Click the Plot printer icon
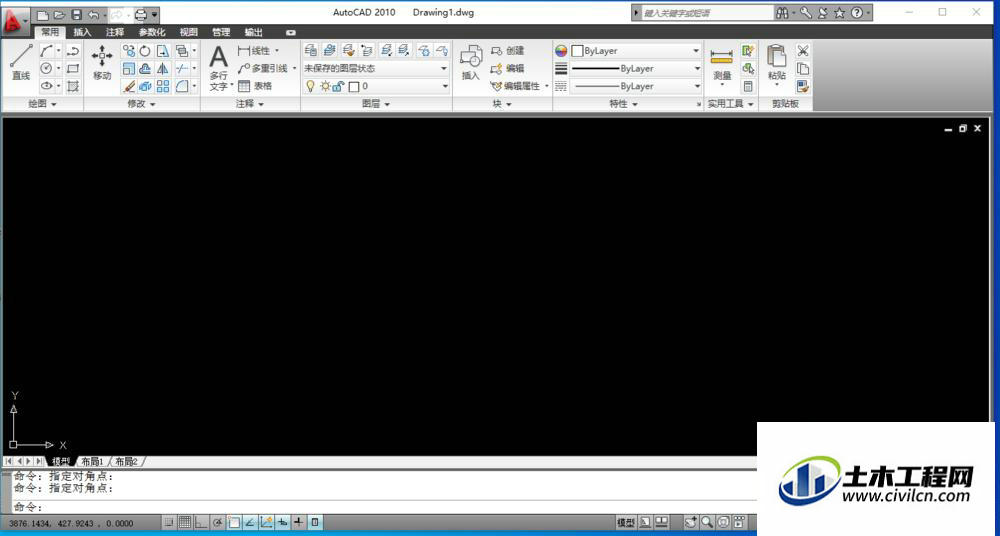Image resolution: width=1000 pixels, height=536 pixels. click(141, 15)
